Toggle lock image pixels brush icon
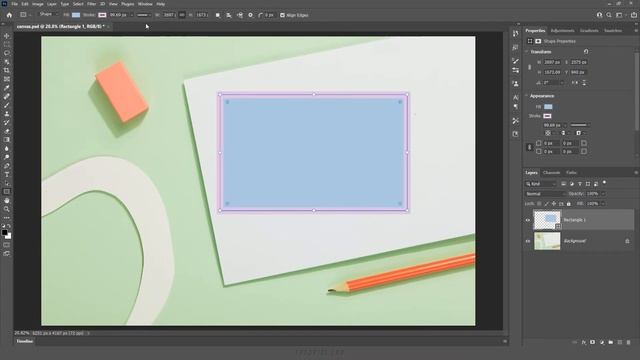The height and width of the screenshot is (360, 640). (x=547, y=204)
